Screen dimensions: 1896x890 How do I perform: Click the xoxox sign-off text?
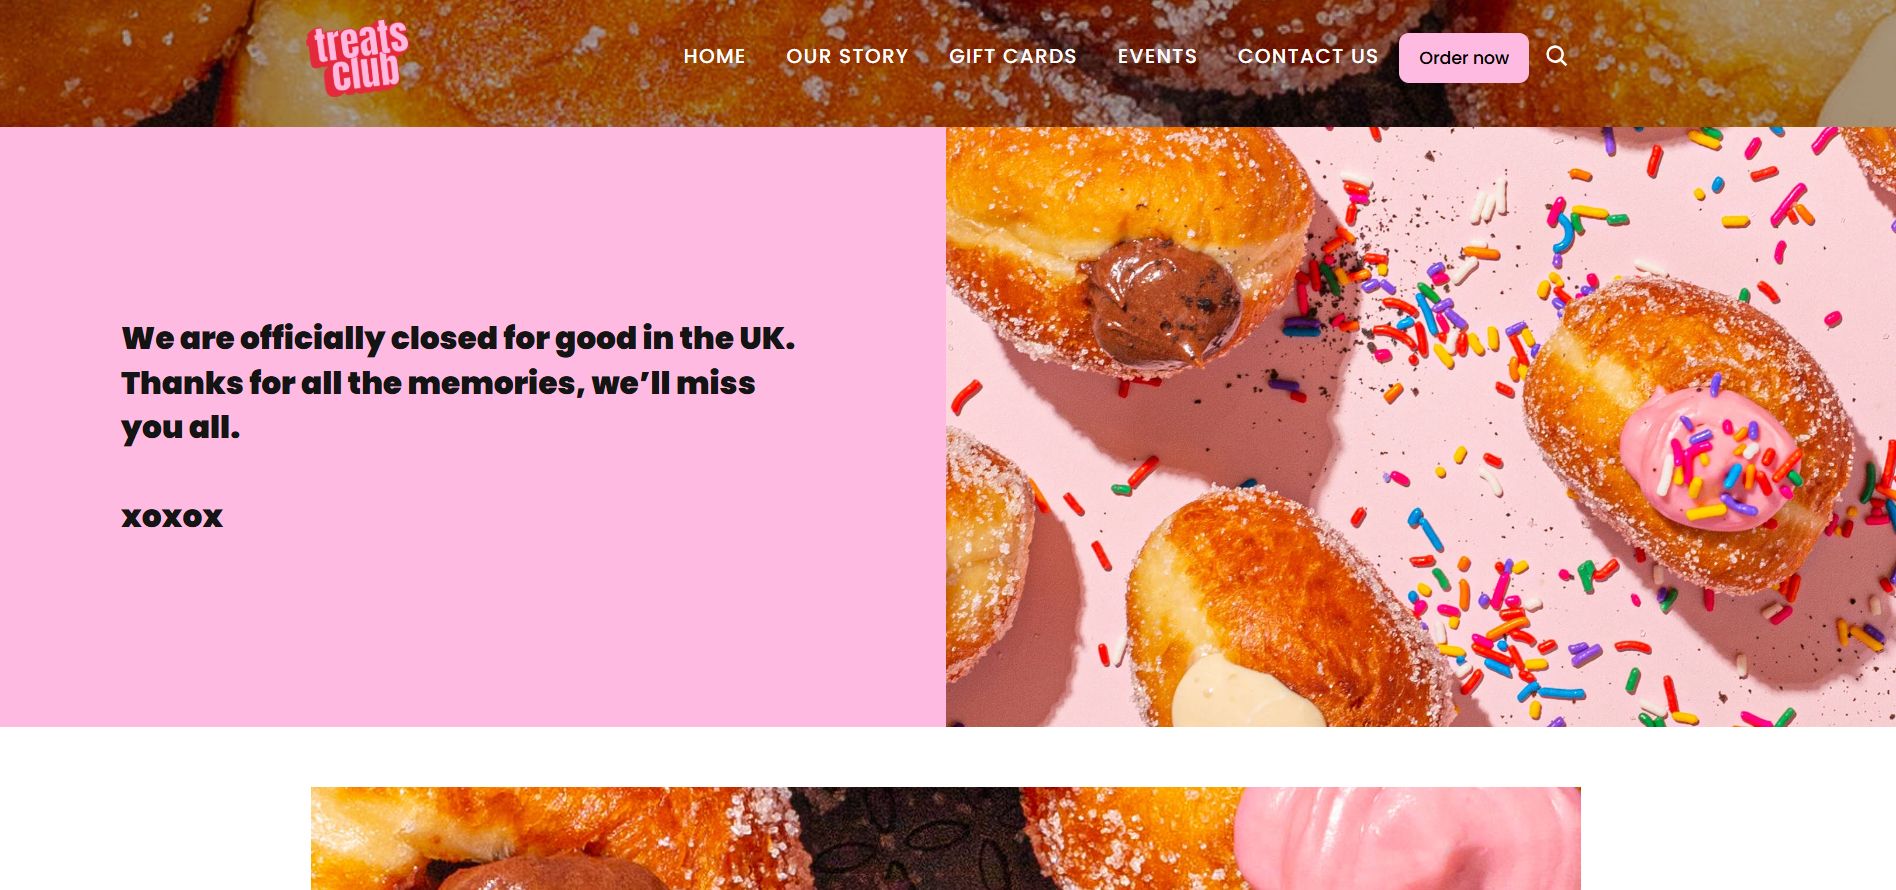tap(172, 517)
